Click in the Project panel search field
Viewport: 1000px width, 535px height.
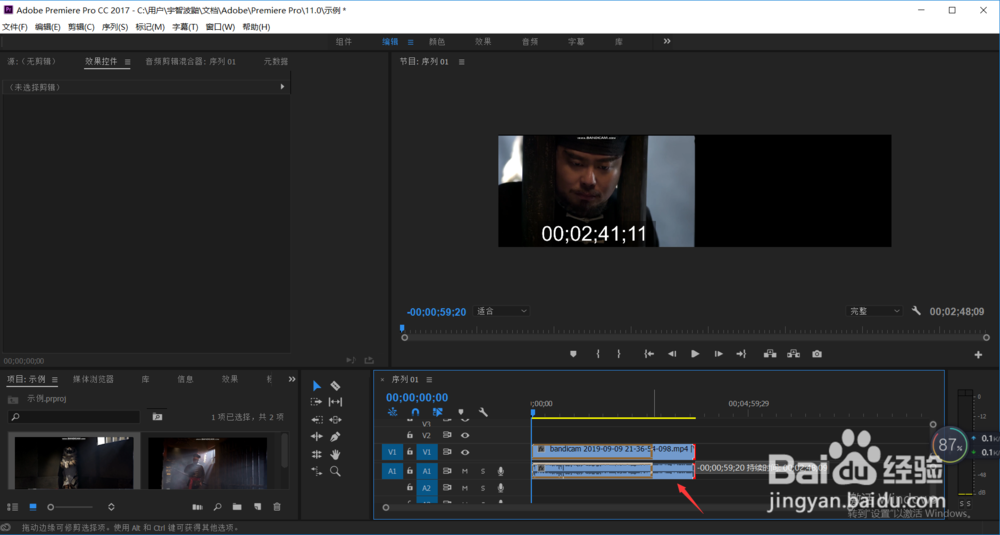point(74,416)
